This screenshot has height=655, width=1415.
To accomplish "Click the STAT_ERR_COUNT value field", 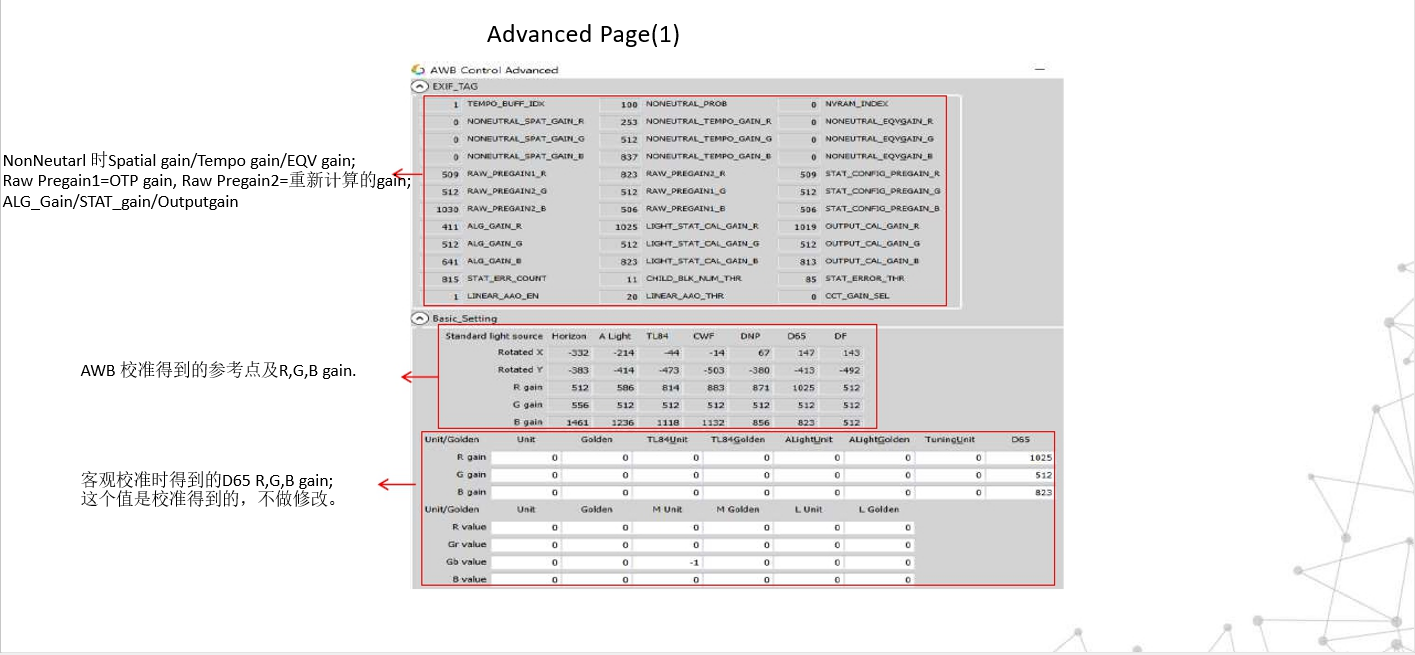I will tap(442, 279).
